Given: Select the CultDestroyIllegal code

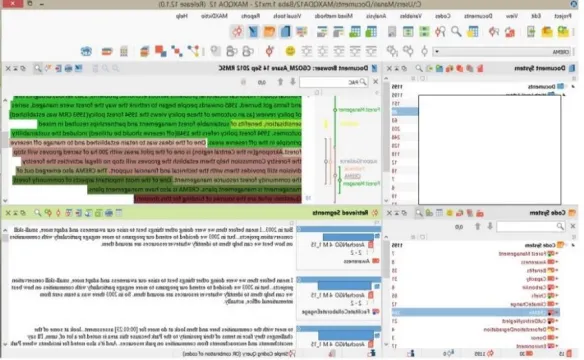Looking at the screenshot, I should click(x=524, y=321).
